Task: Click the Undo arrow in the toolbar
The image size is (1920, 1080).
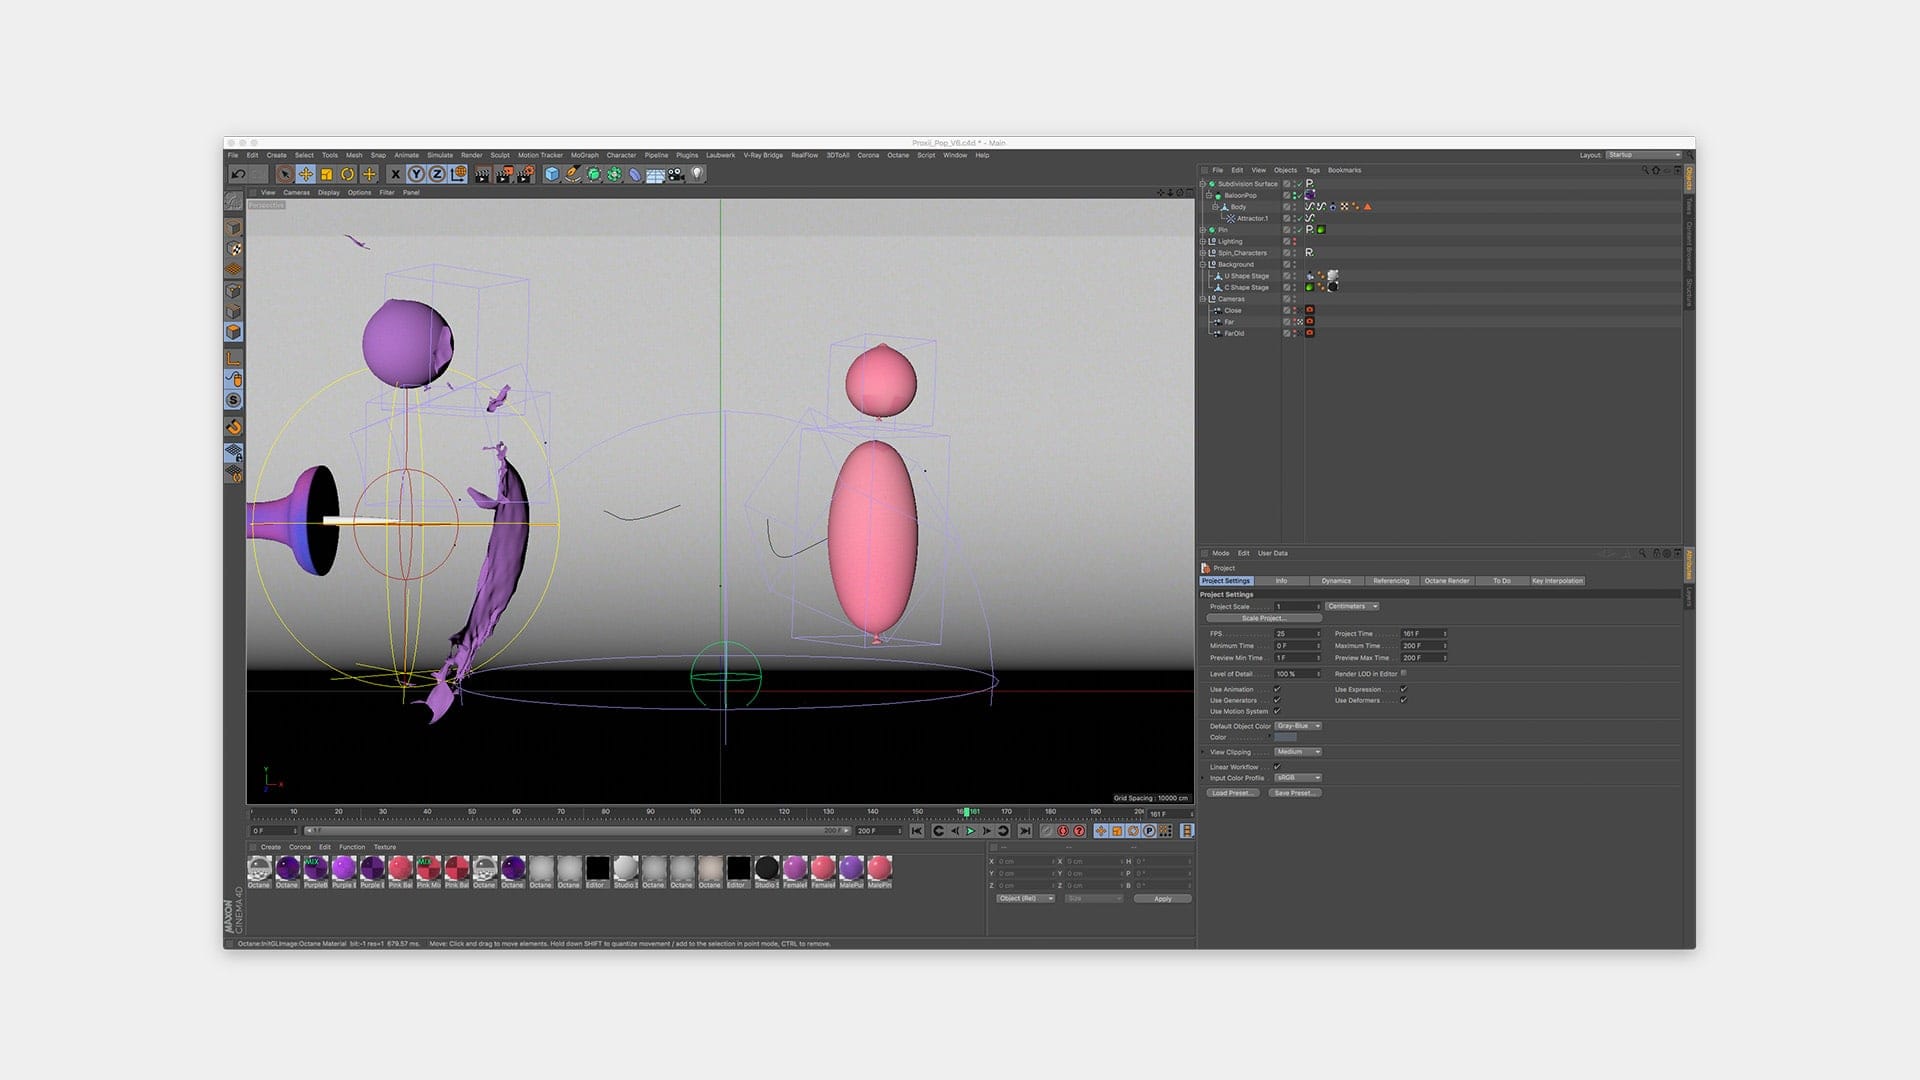Action: [238, 174]
